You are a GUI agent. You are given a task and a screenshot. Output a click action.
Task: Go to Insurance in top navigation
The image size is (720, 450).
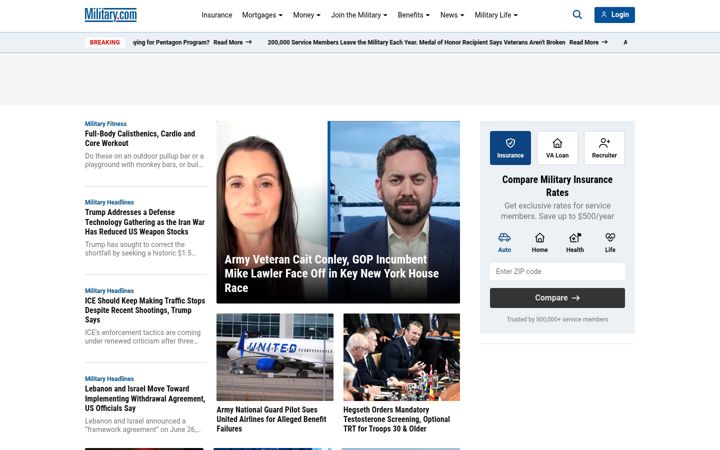[217, 15]
